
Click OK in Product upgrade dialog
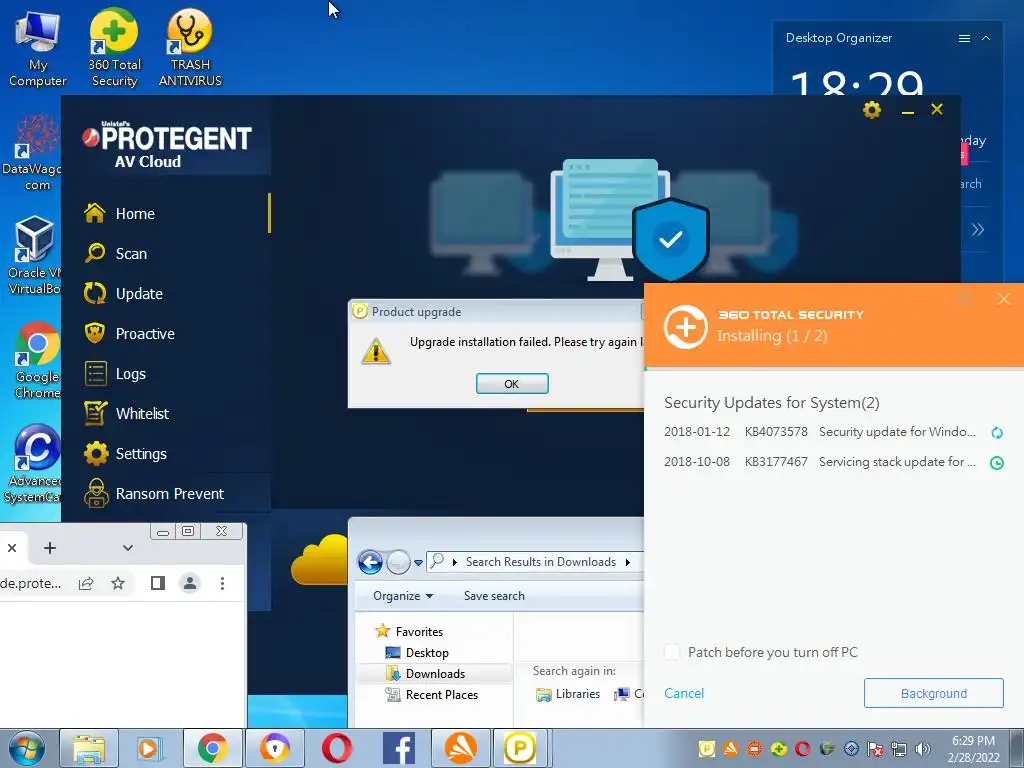(512, 384)
